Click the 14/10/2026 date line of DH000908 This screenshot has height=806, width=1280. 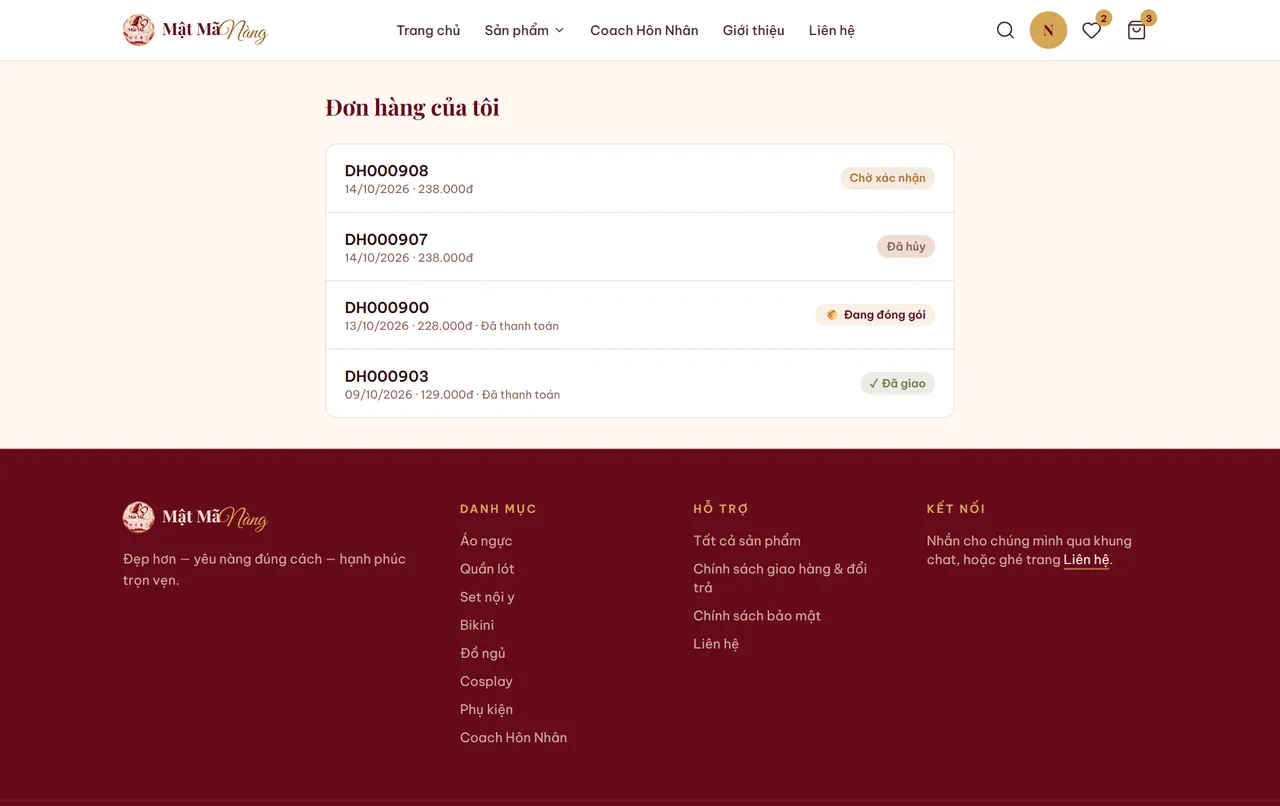click(409, 189)
